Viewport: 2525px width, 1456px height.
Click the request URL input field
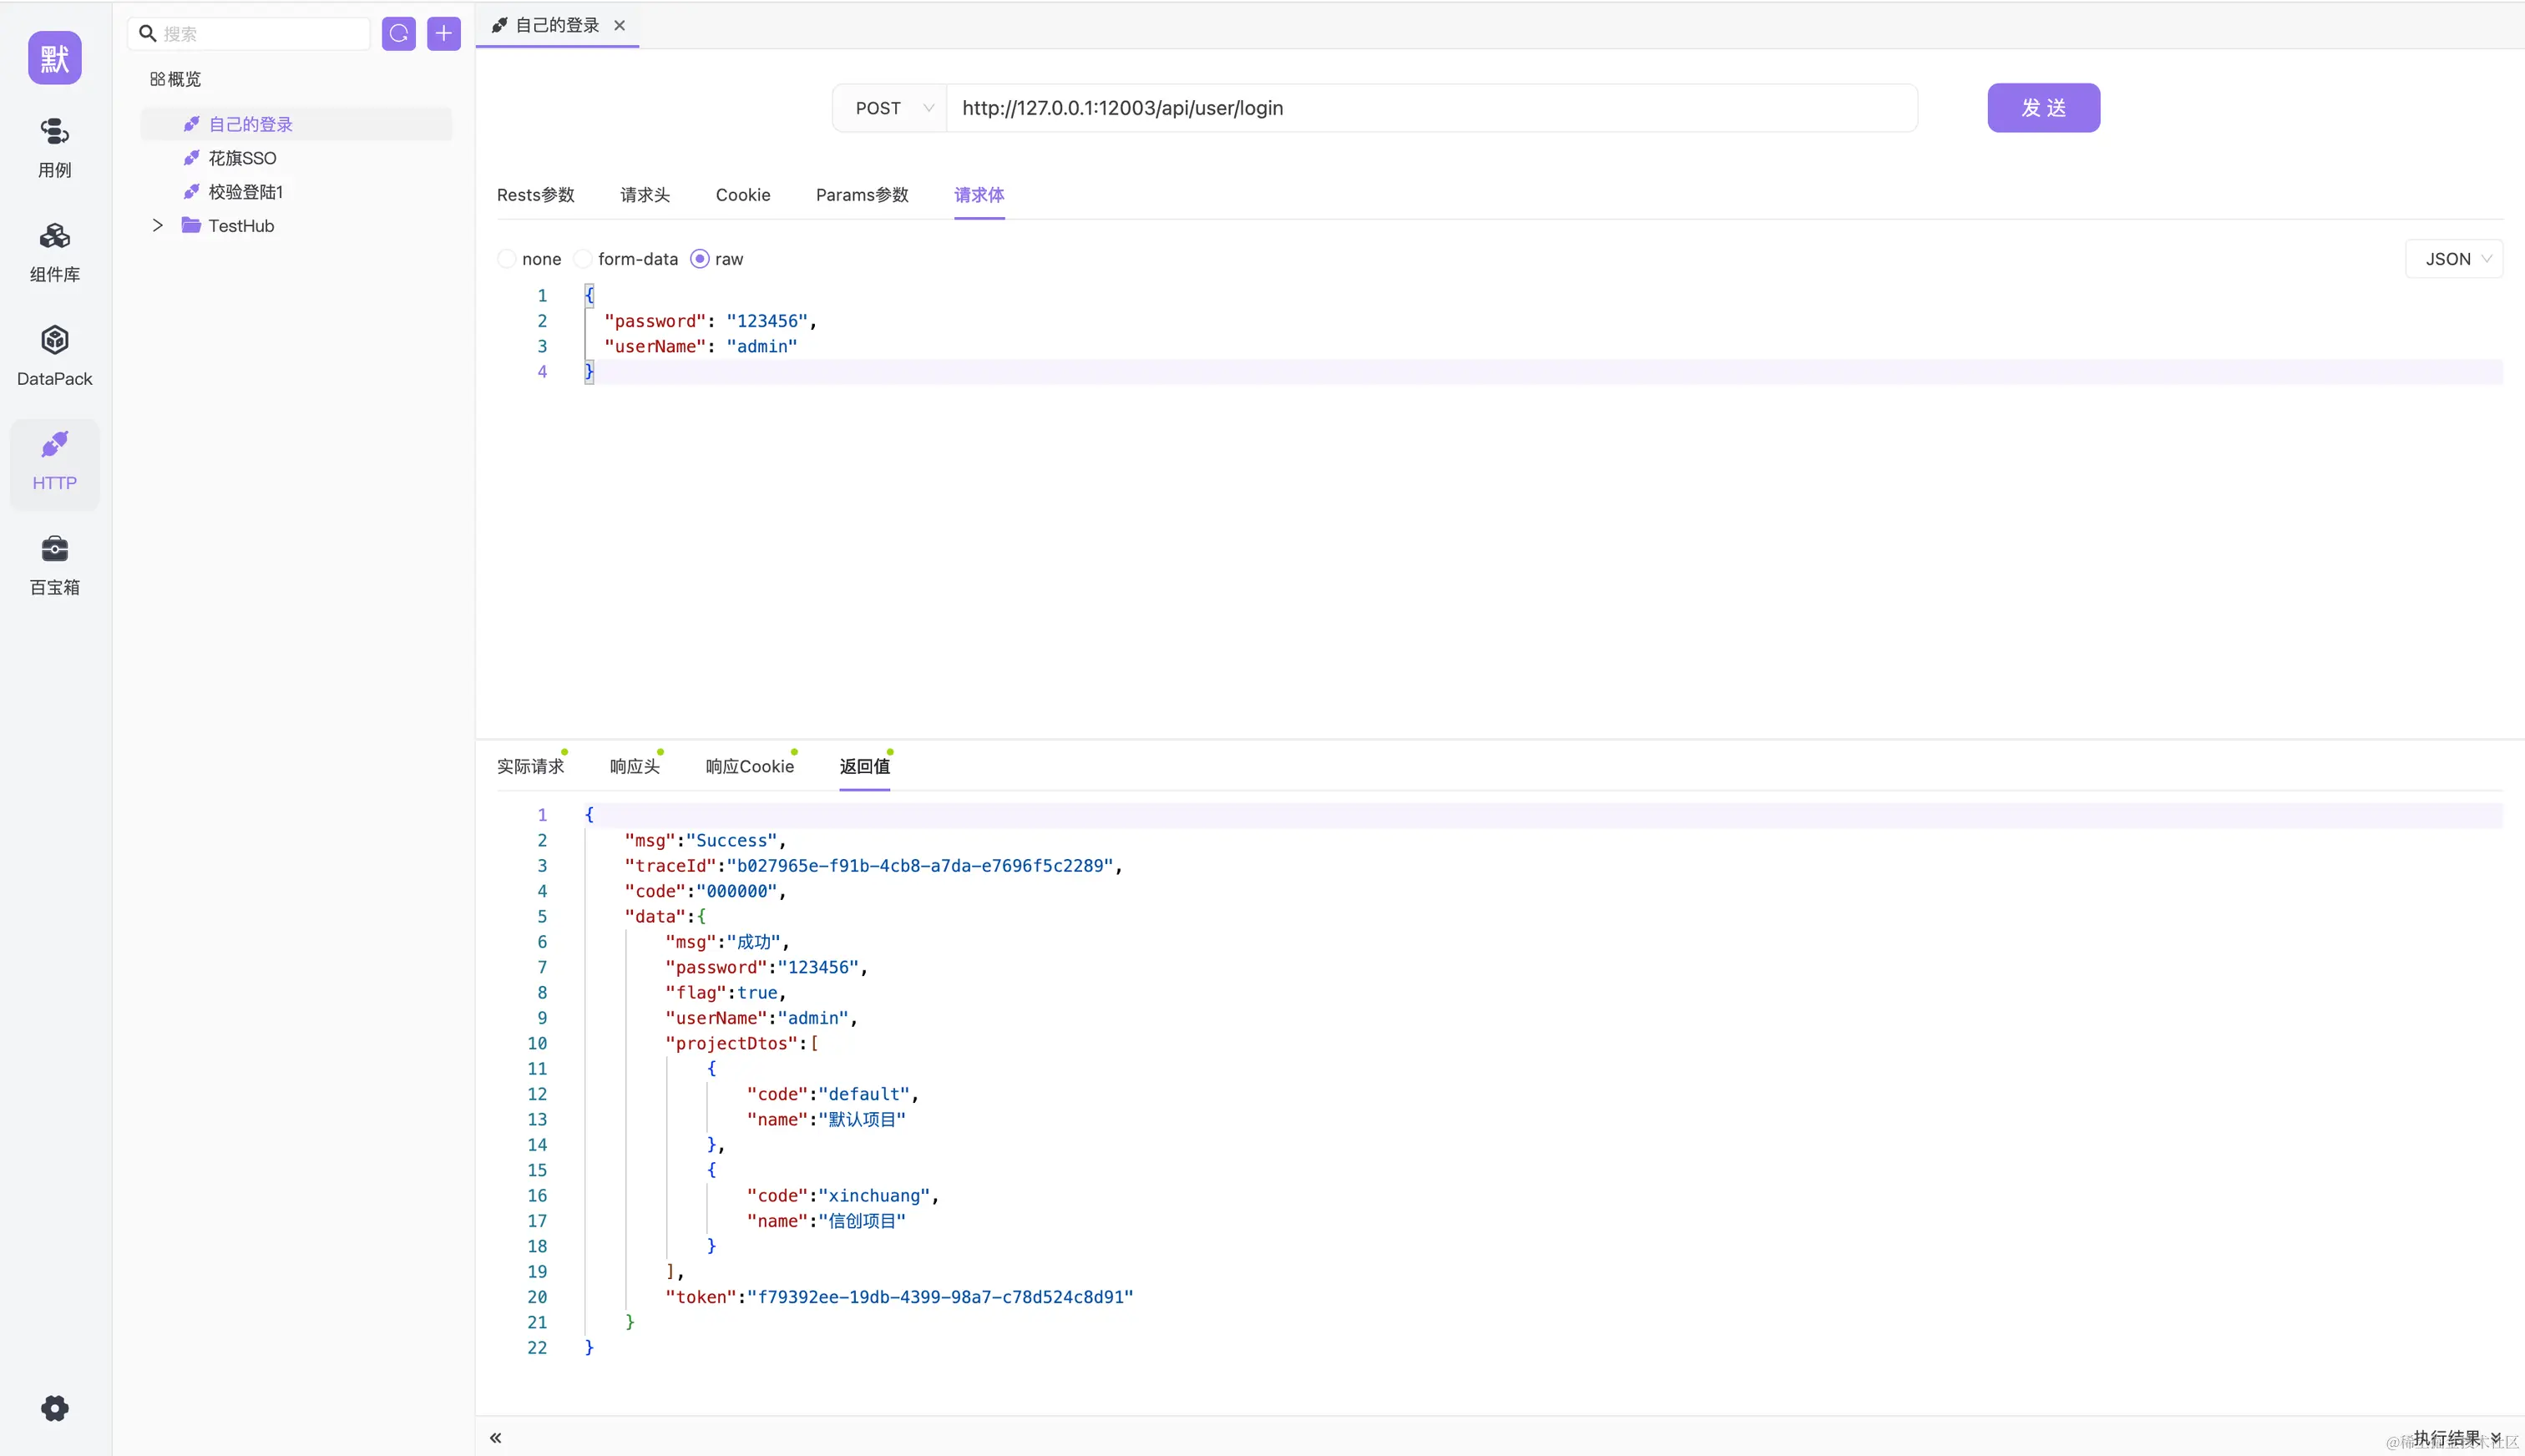(1430, 108)
